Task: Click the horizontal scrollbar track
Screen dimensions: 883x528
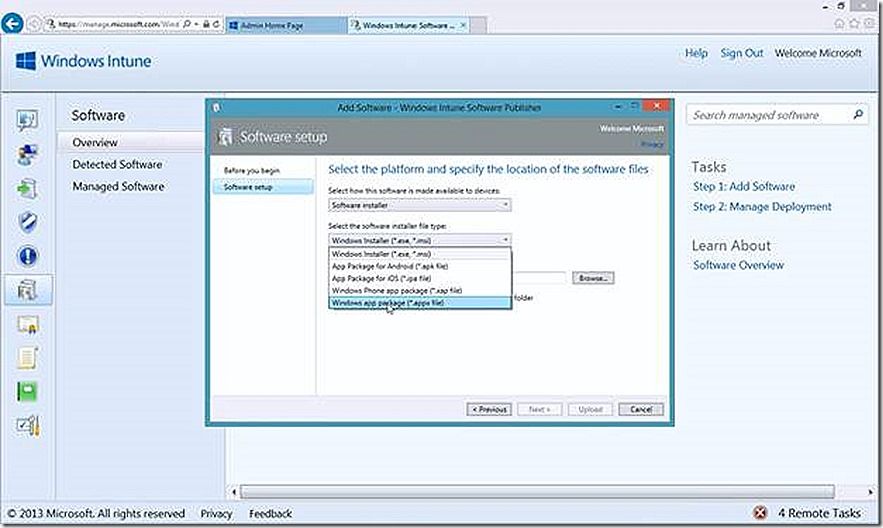Action: (x=538, y=492)
